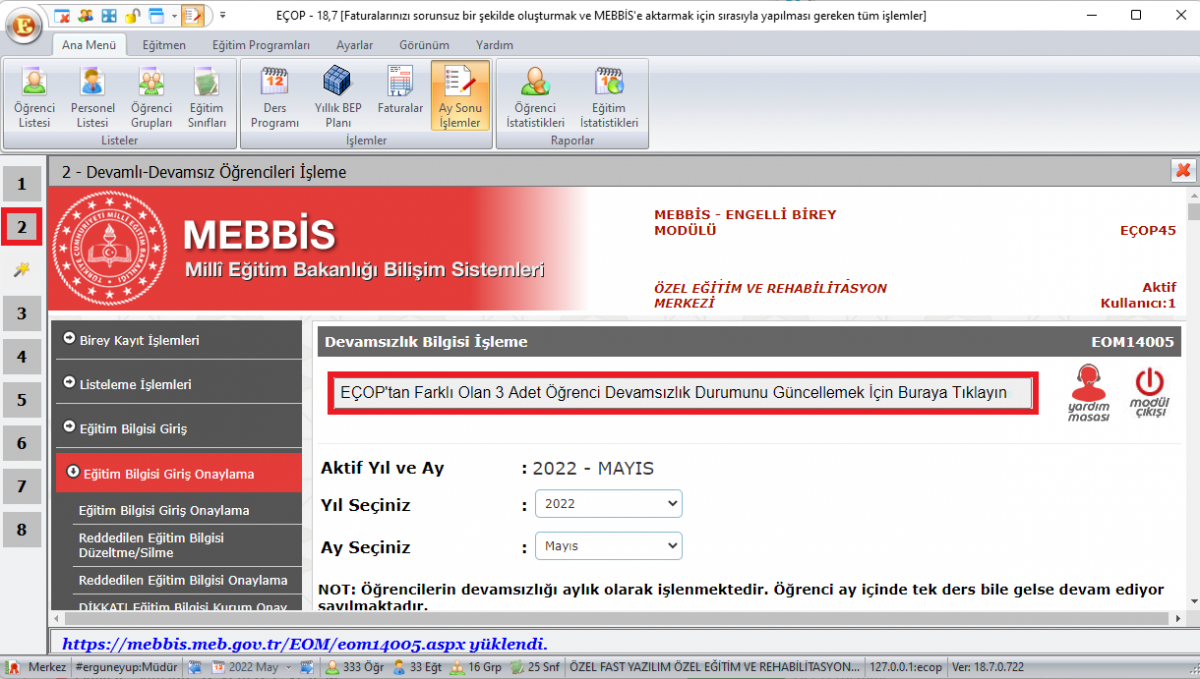Image resolution: width=1200 pixels, height=679 pixels.
Task: Expand Listeleme İşlemleri menu
Action: click(x=175, y=384)
